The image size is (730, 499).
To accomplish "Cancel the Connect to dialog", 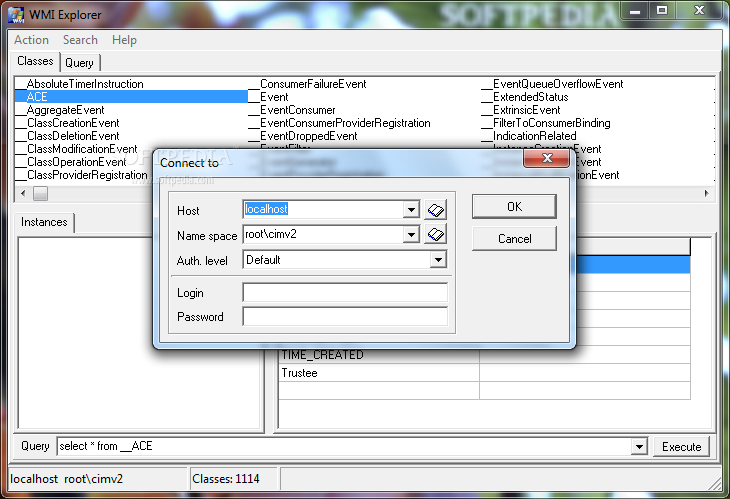I will point(514,239).
